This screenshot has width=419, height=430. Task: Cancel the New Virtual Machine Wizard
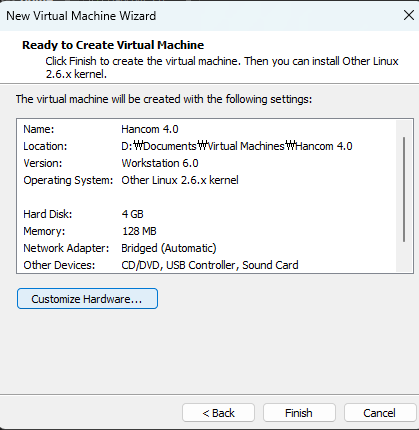tap(380, 413)
